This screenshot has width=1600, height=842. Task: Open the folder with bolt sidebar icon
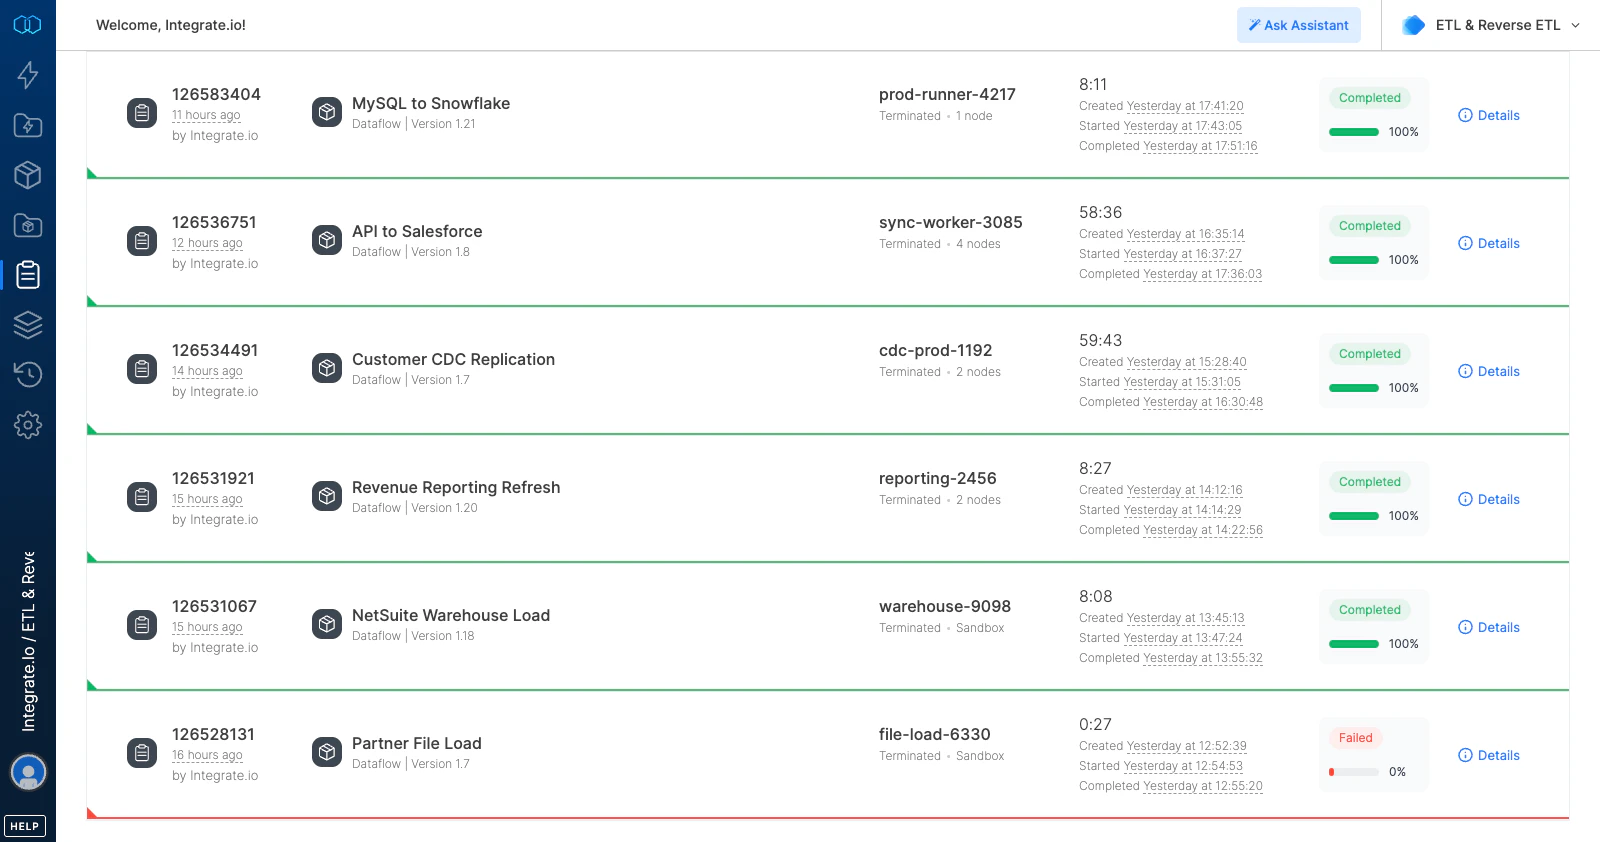tap(28, 125)
